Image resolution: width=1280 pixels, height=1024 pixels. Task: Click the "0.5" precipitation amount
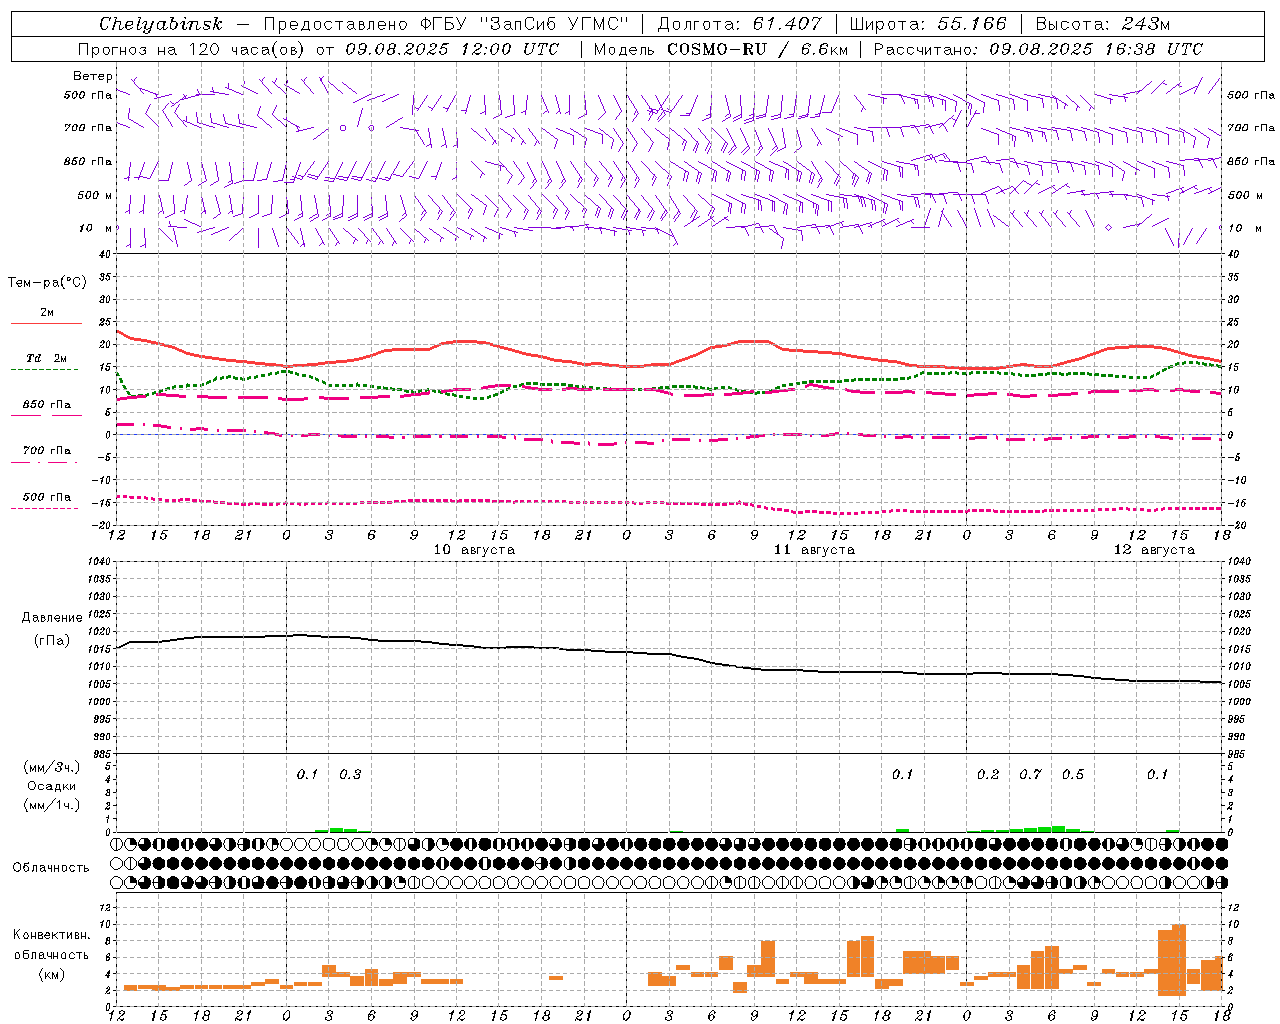[1073, 775]
